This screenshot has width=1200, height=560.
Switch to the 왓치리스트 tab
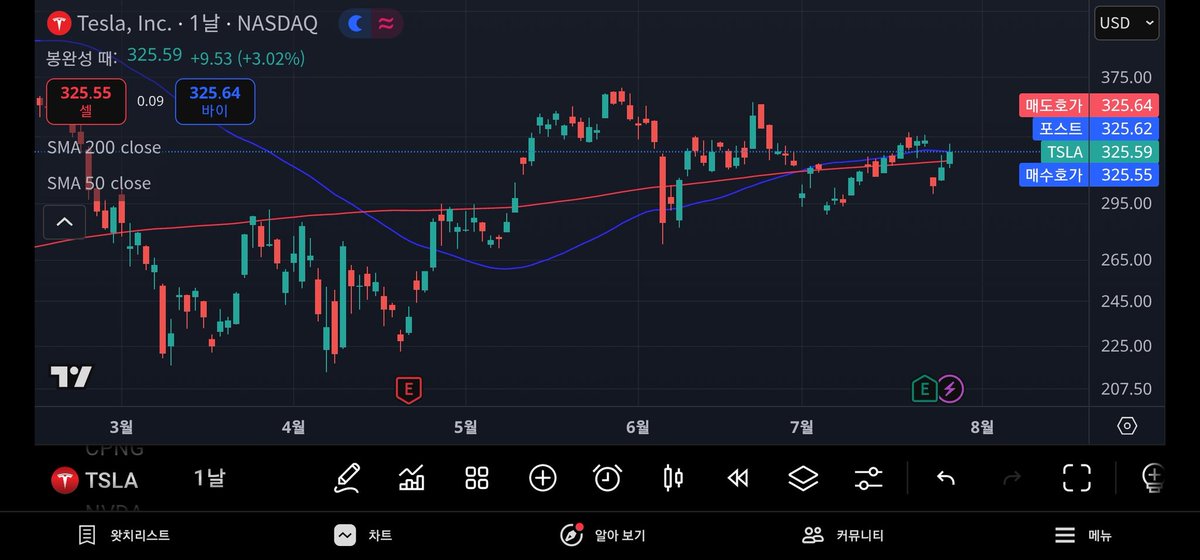tap(124, 535)
